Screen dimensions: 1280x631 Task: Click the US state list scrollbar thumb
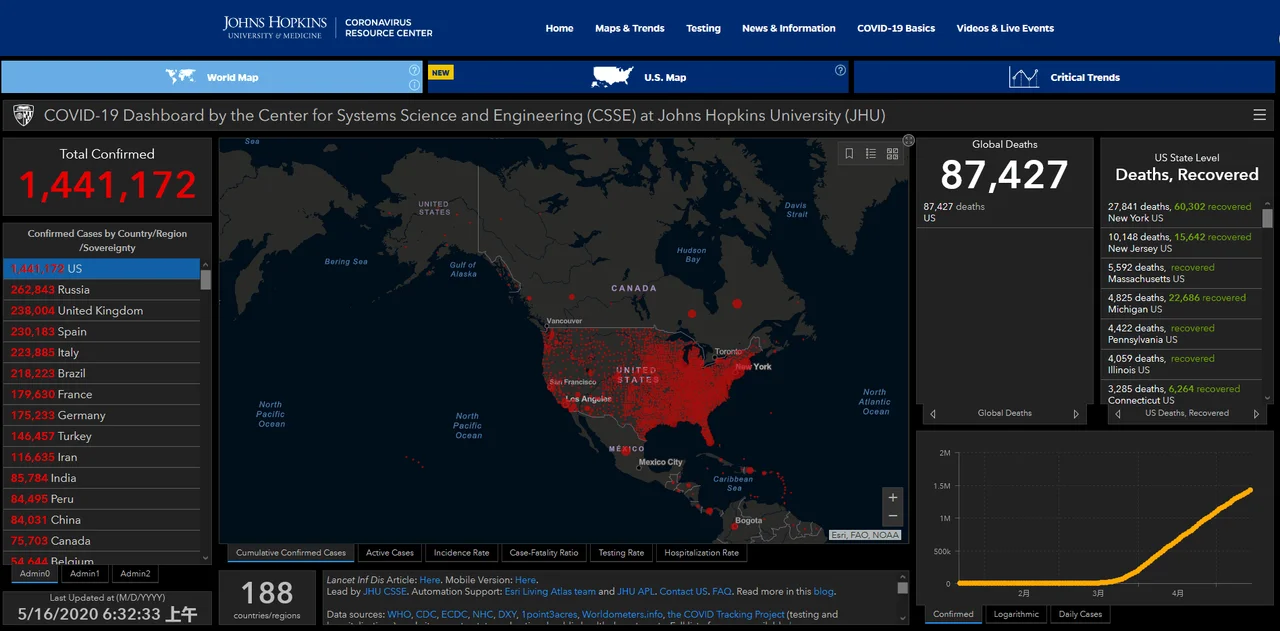click(x=1267, y=219)
